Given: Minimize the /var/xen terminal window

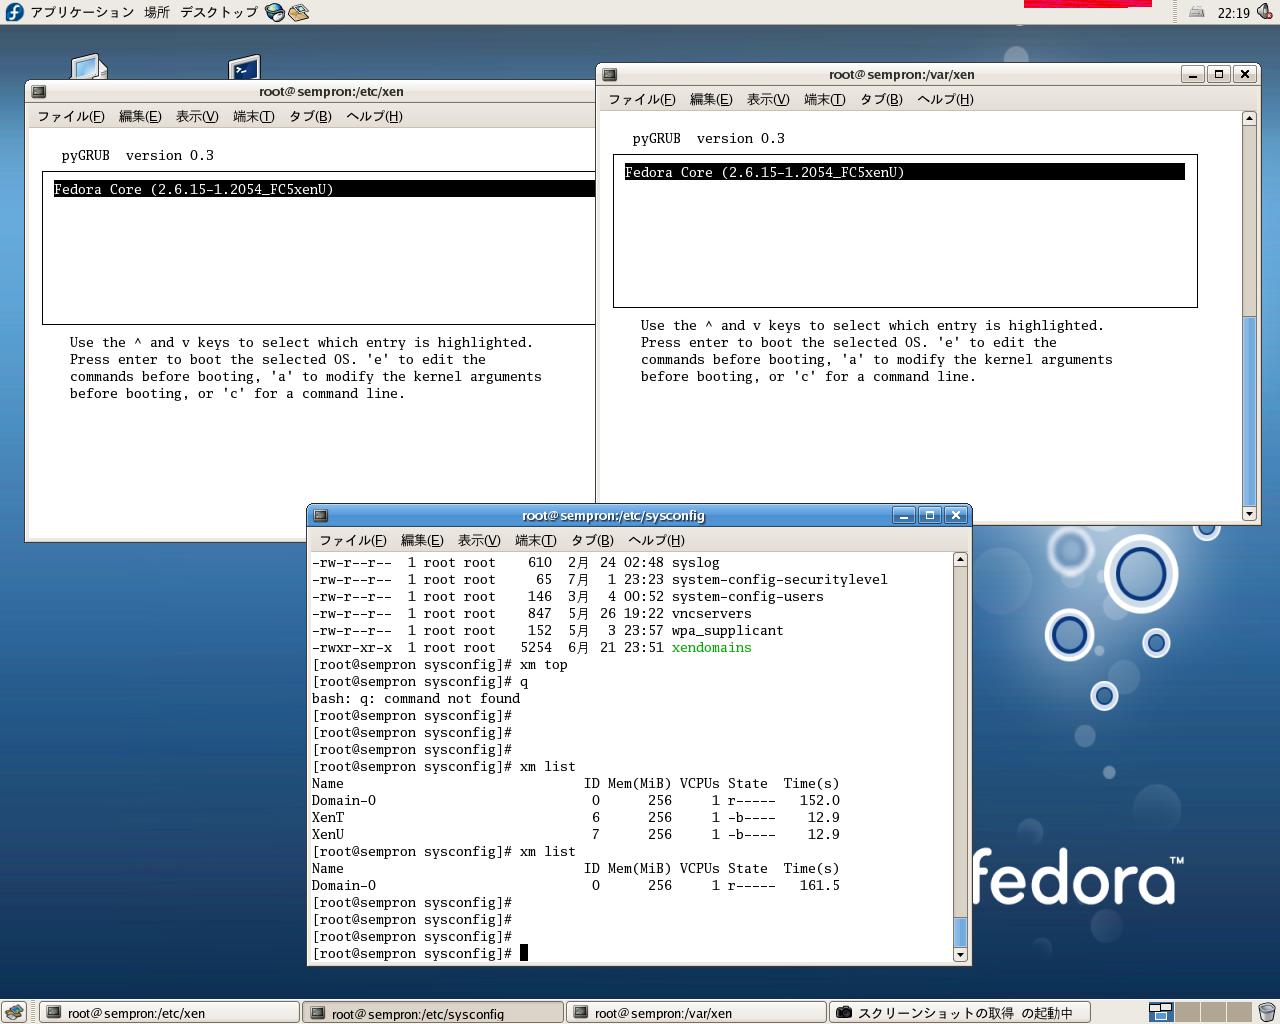Looking at the screenshot, I should 1193,74.
